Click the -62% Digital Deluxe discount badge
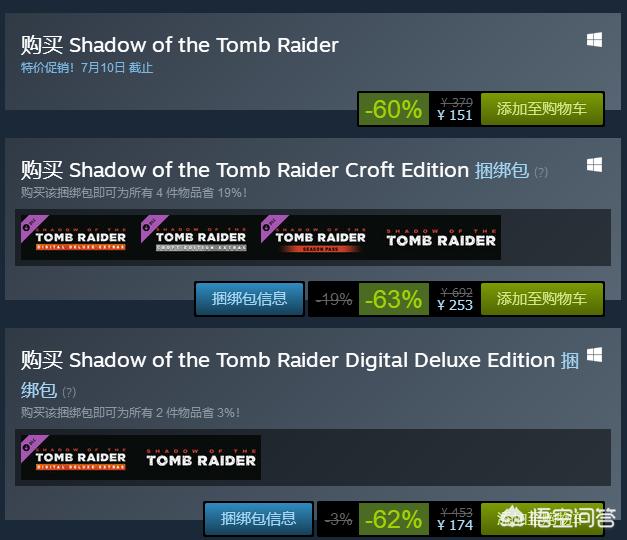The height and width of the screenshot is (540, 627). click(393, 519)
